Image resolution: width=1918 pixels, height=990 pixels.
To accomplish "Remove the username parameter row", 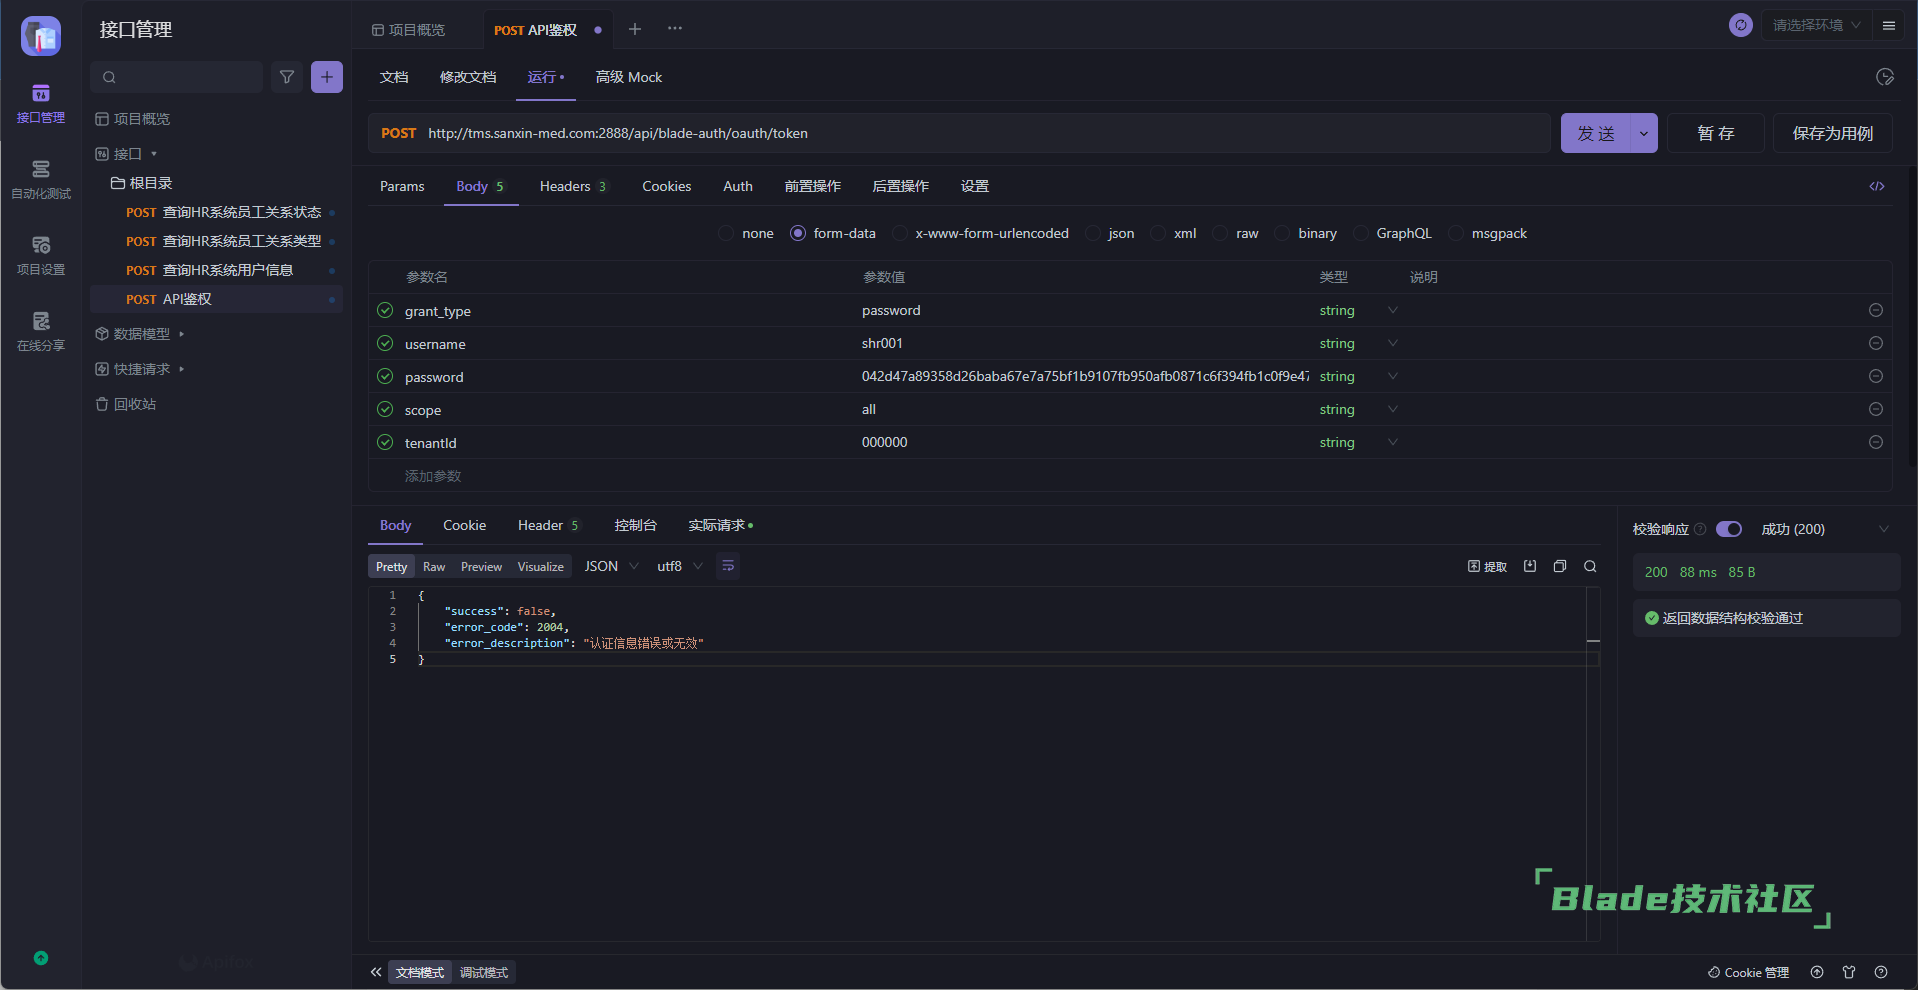I will [x=1876, y=343].
